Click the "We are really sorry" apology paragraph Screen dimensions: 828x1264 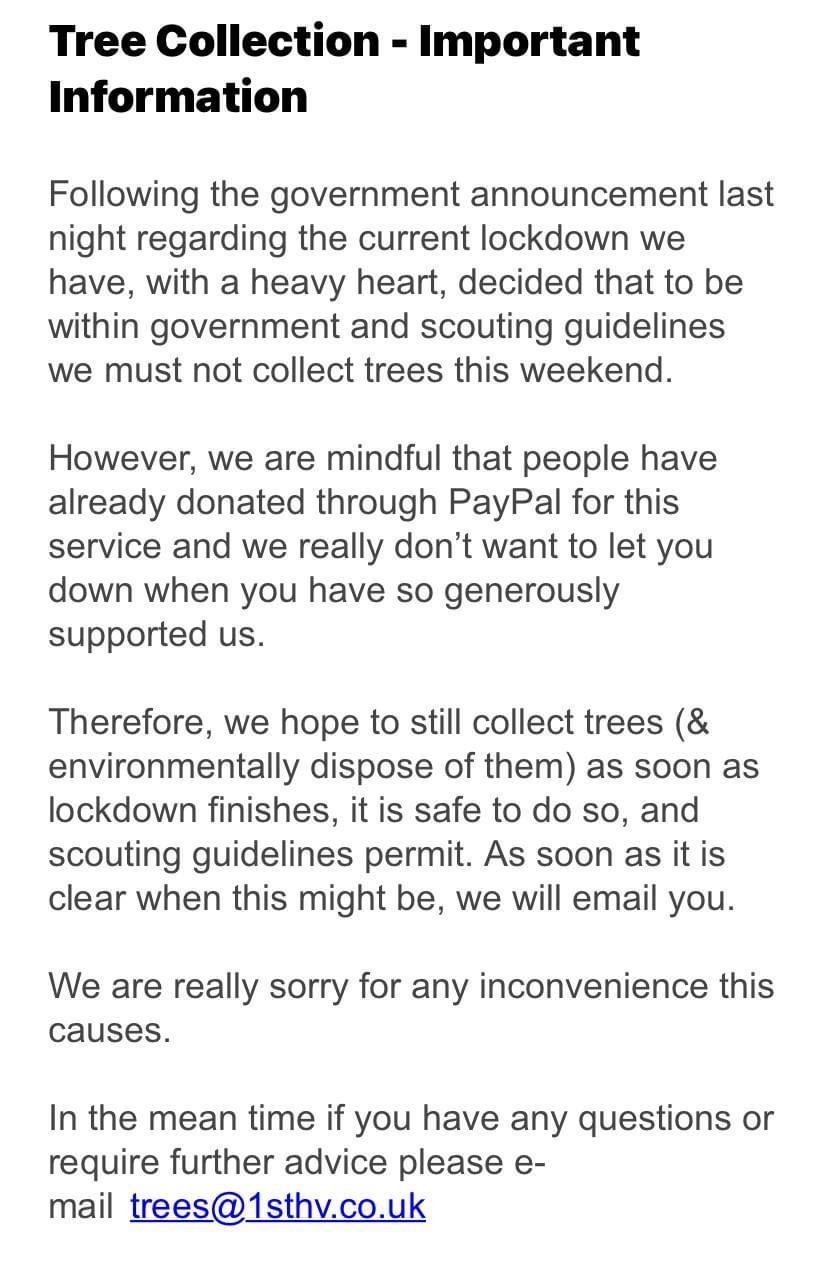tap(411, 1007)
